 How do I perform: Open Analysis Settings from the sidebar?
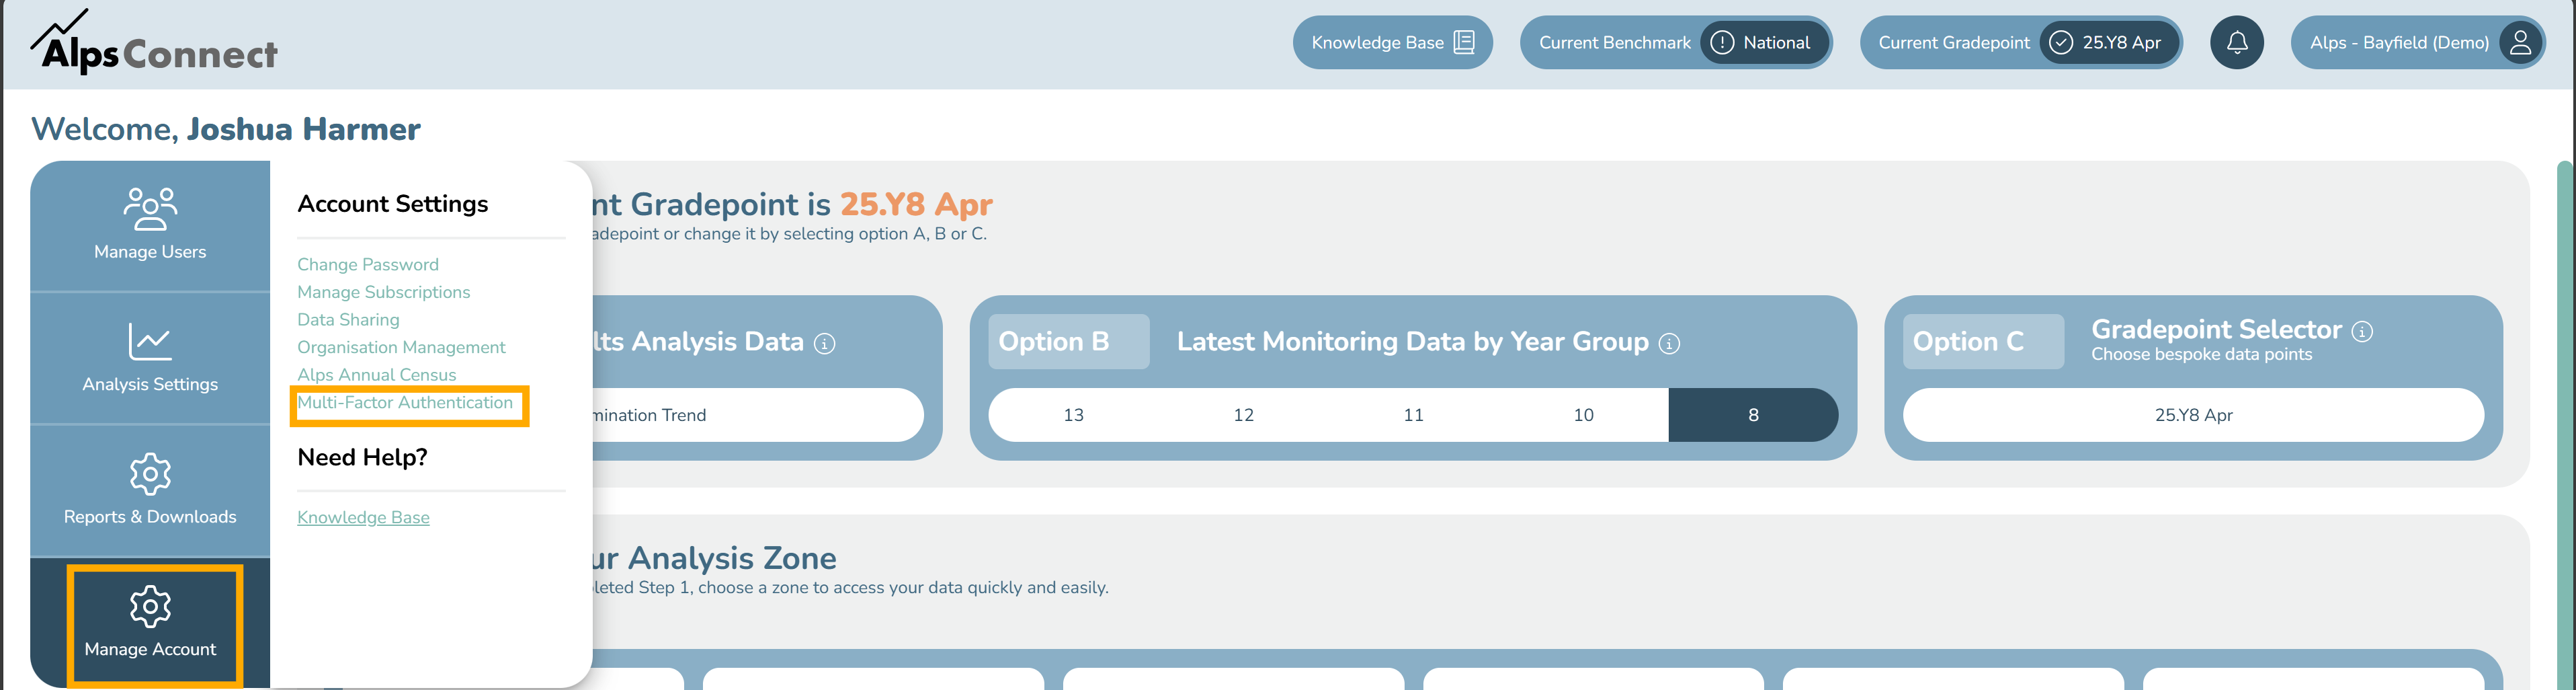tap(150, 358)
